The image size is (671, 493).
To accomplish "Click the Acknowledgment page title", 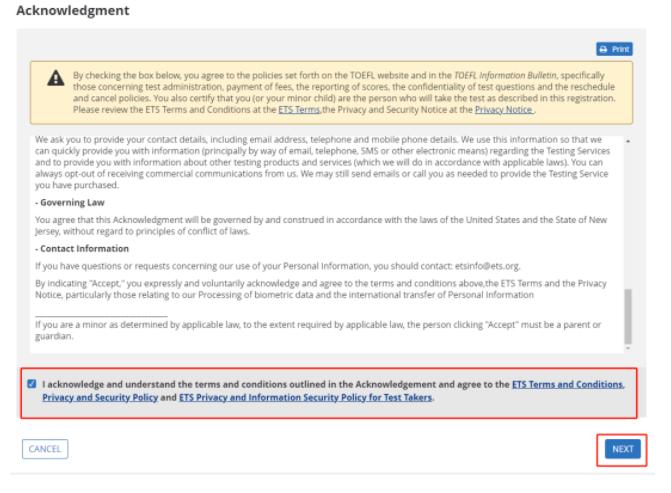I will tap(73, 10).
